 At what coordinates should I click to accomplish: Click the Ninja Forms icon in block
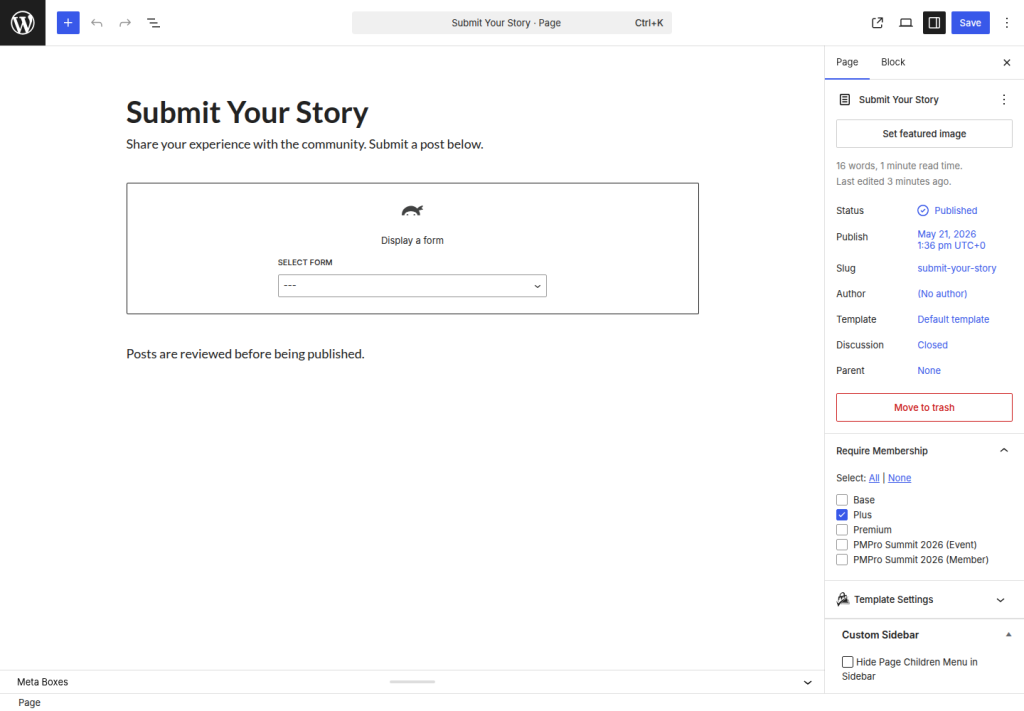click(412, 210)
